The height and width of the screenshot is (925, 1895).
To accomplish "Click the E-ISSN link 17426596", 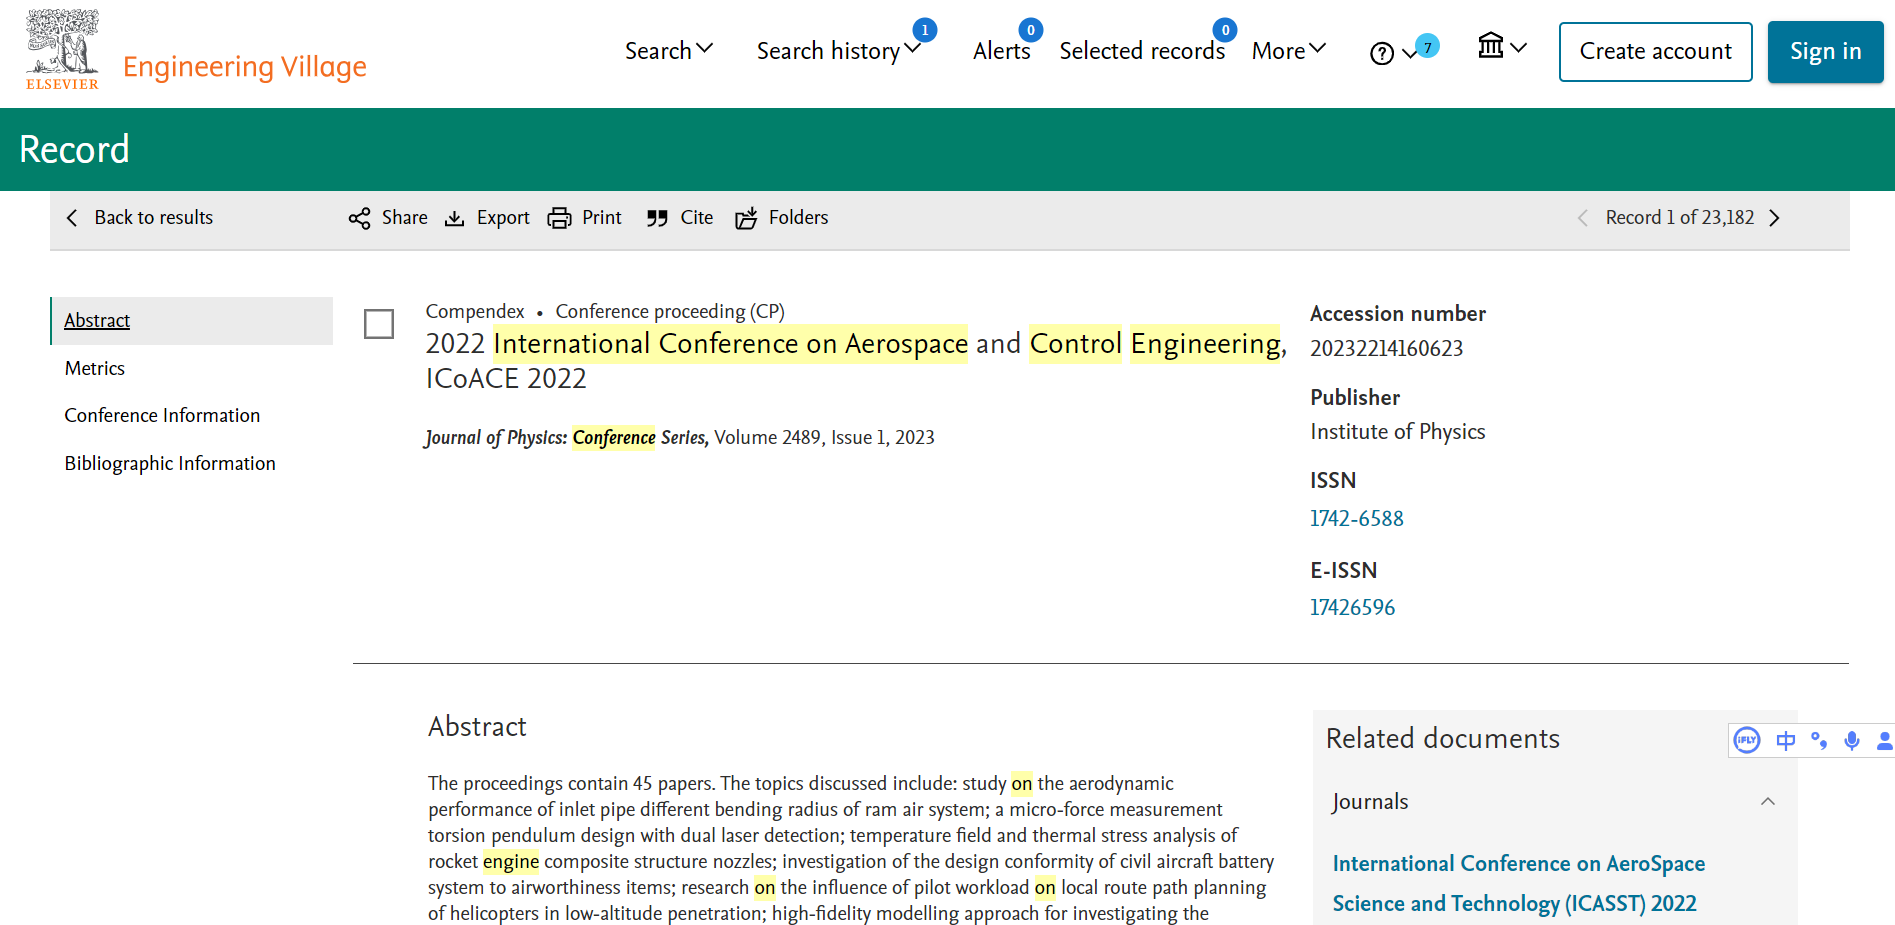I will tap(1353, 607).
